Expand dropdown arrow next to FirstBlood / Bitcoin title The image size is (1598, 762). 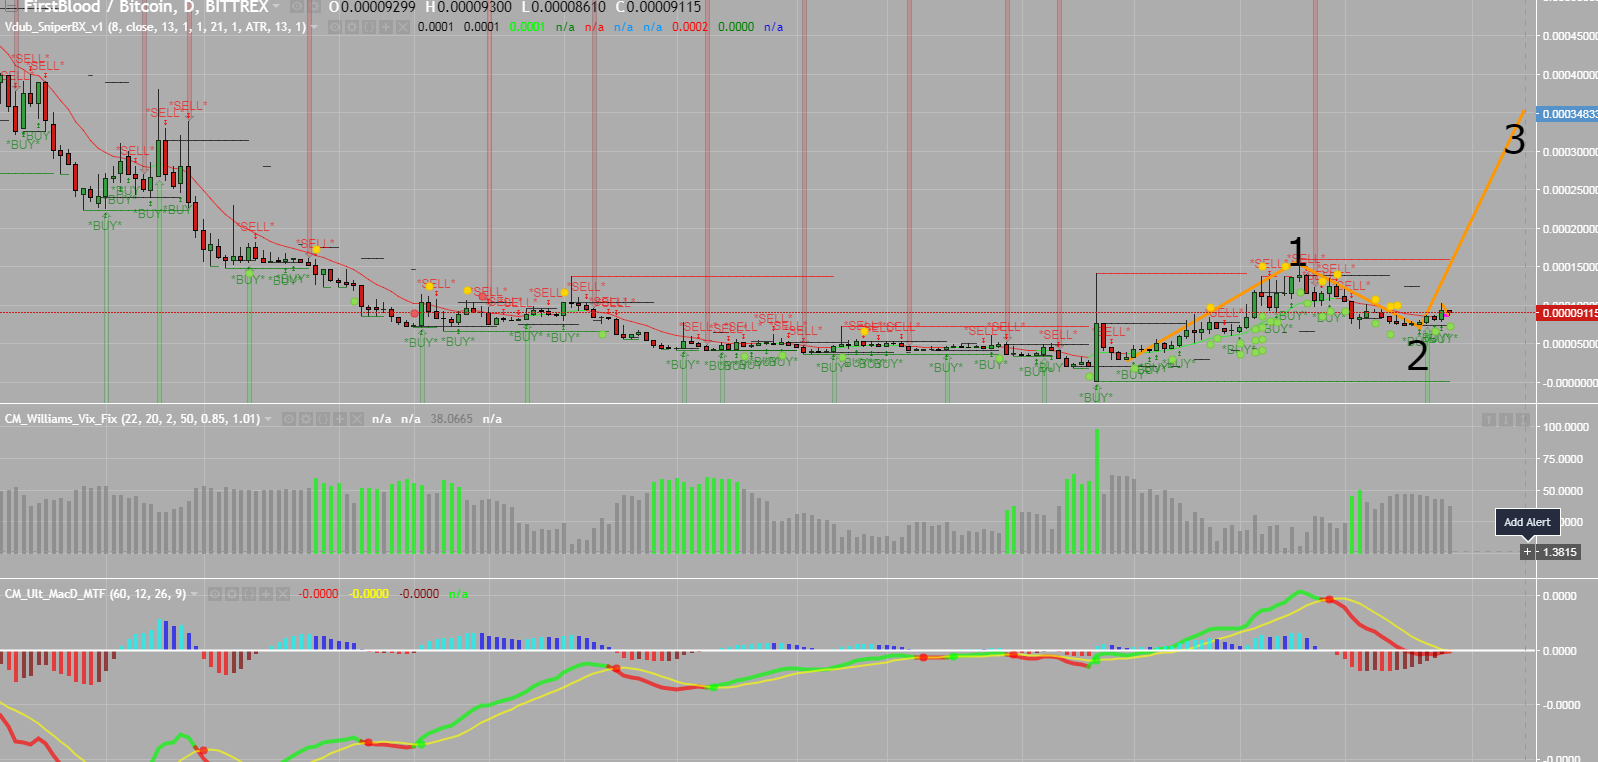point(276,7)
